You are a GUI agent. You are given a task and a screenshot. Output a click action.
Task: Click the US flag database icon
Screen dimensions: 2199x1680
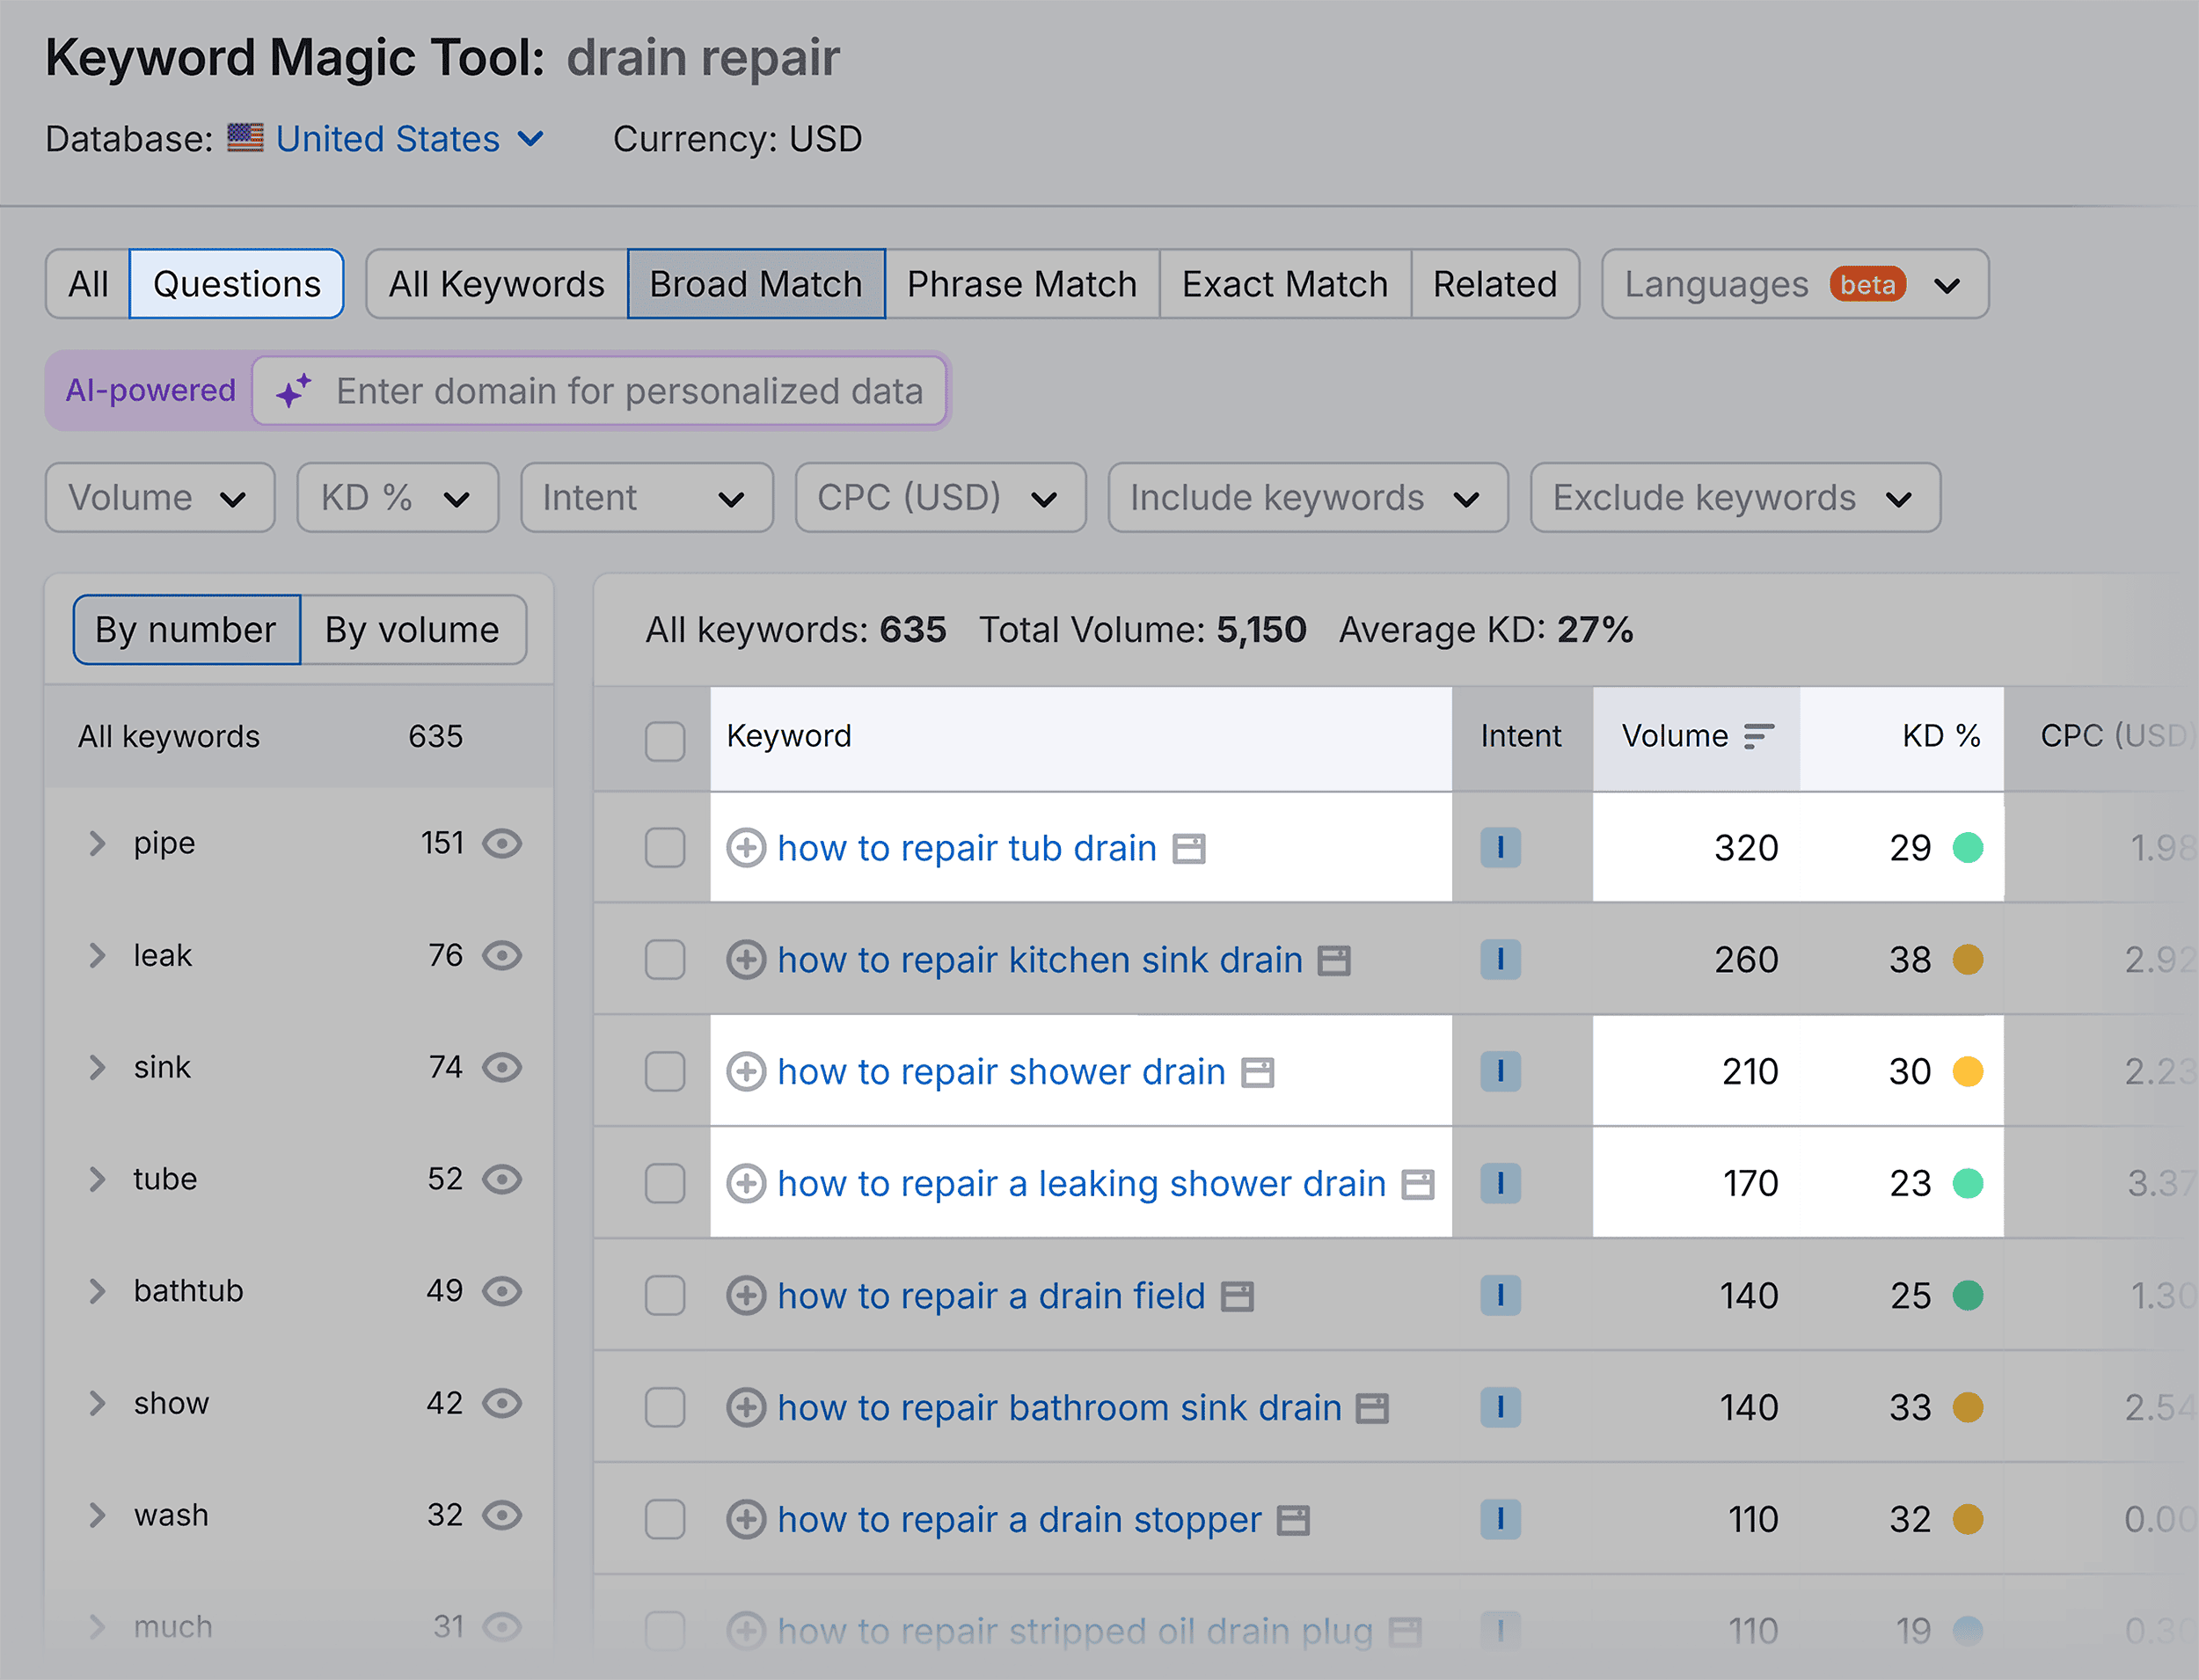[245, 138]
